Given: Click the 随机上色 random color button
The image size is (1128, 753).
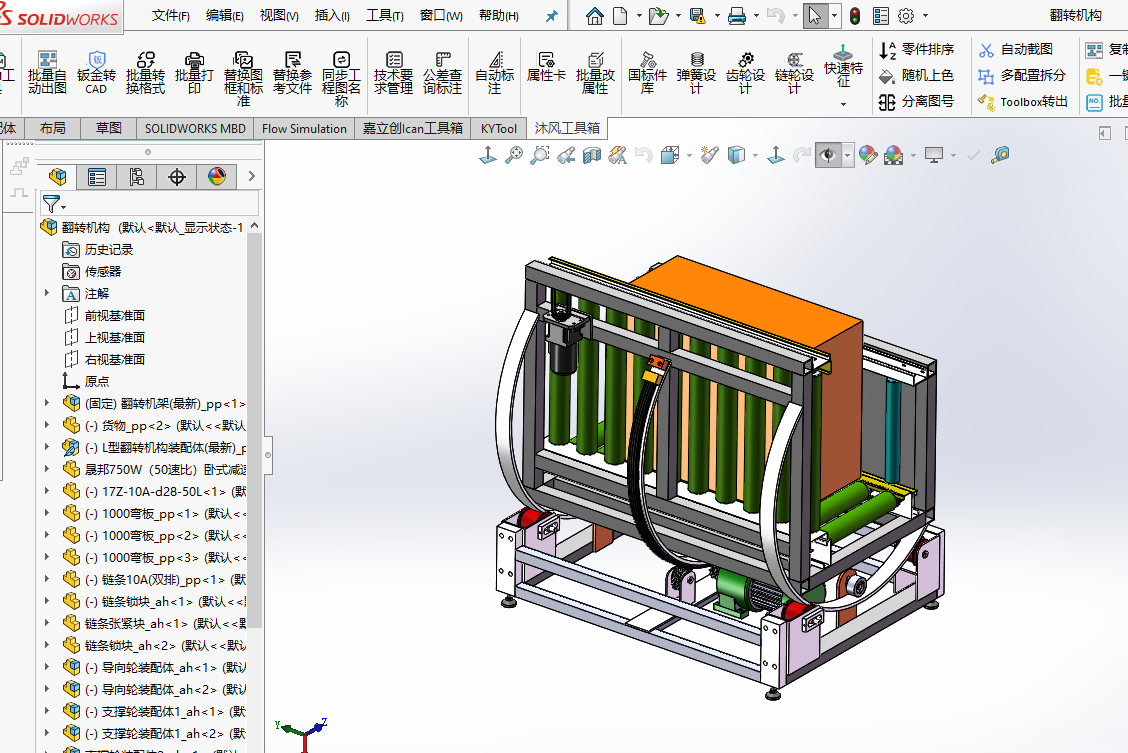Looking at the screenshot, I should [x=916, y=76].
